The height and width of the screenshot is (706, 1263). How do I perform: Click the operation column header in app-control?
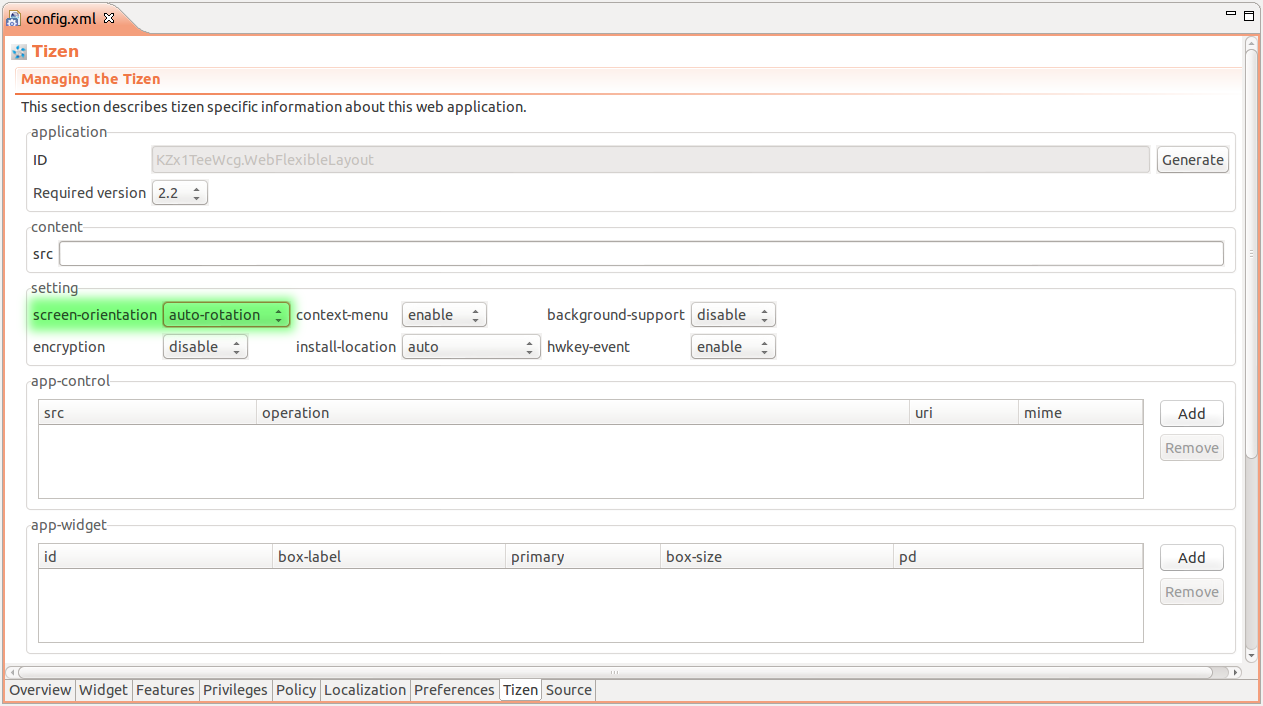click(582, 413)
